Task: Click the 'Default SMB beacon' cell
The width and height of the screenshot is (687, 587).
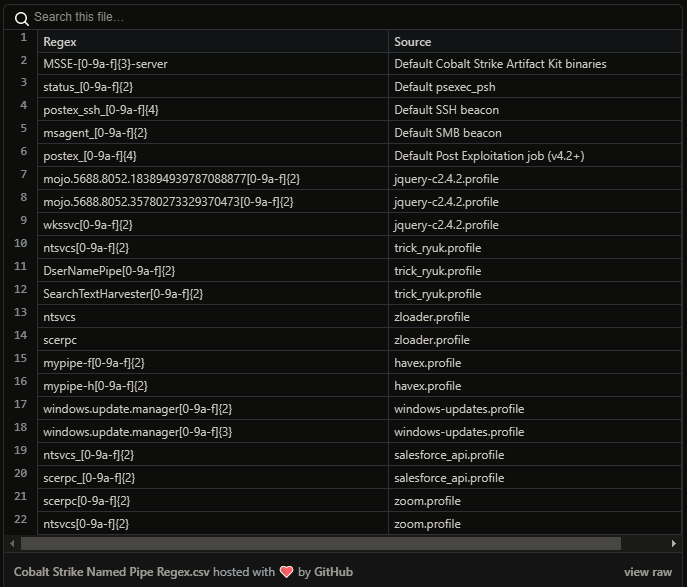Action: (535, 133)
